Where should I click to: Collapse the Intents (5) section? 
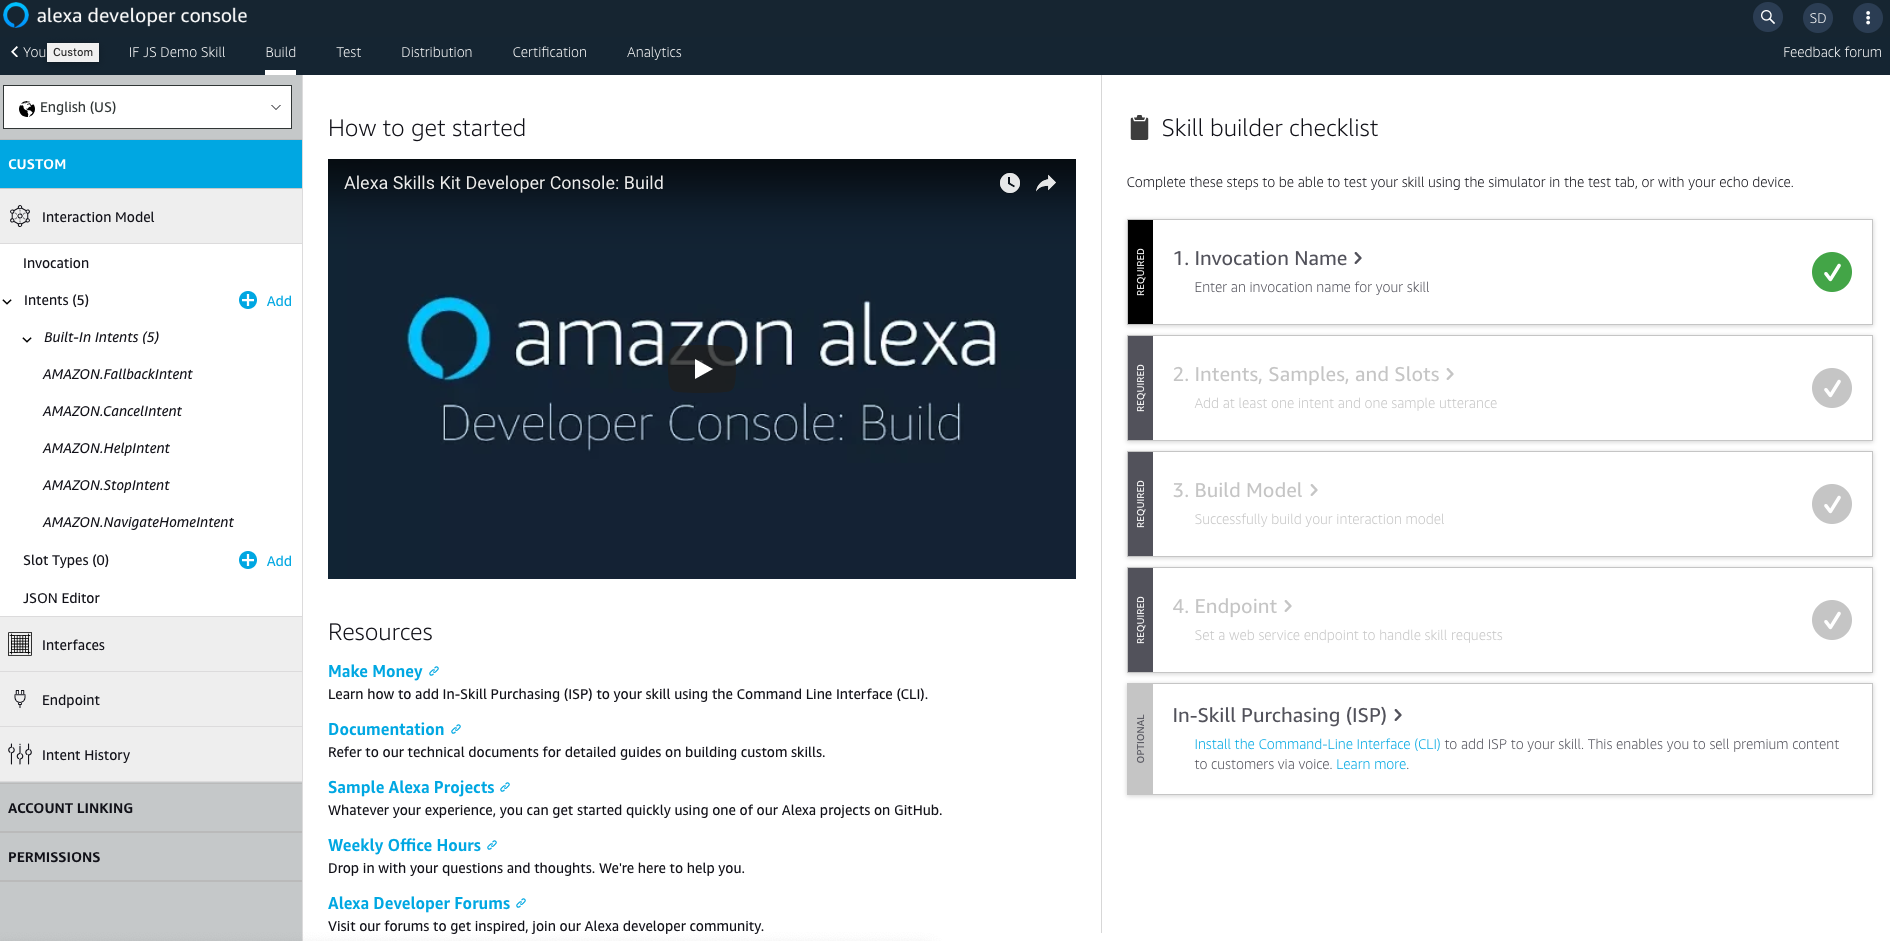point(8,300)
